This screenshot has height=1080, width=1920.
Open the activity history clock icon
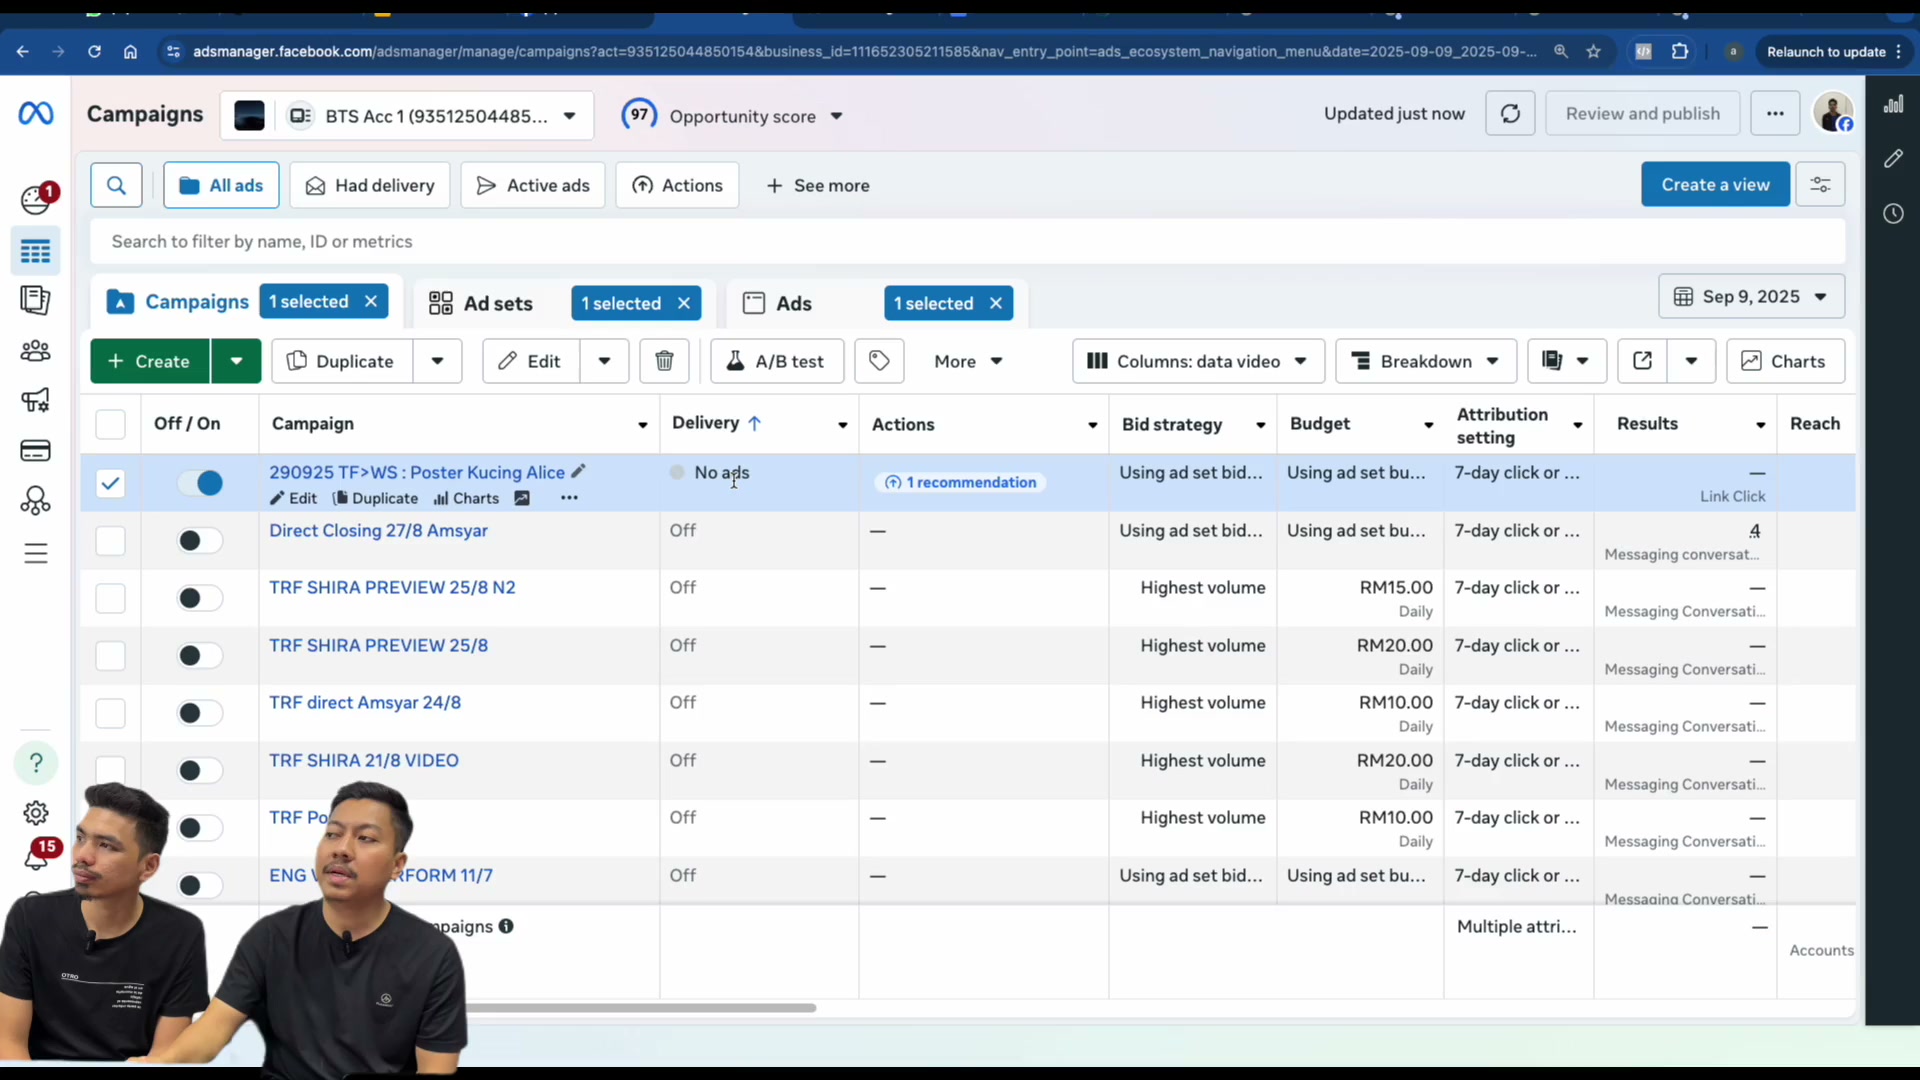pos(1893,213)
